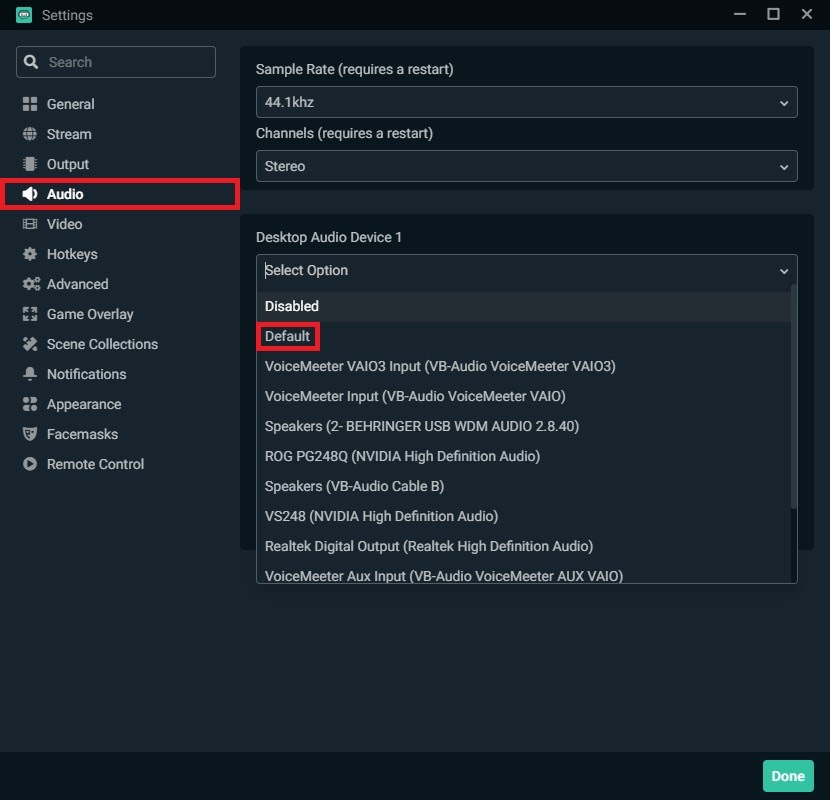Viewport: 830px width, 800px height.
Task: Select Speakers (VB-Audio Cable B)
Action: [x=524, y=486]
